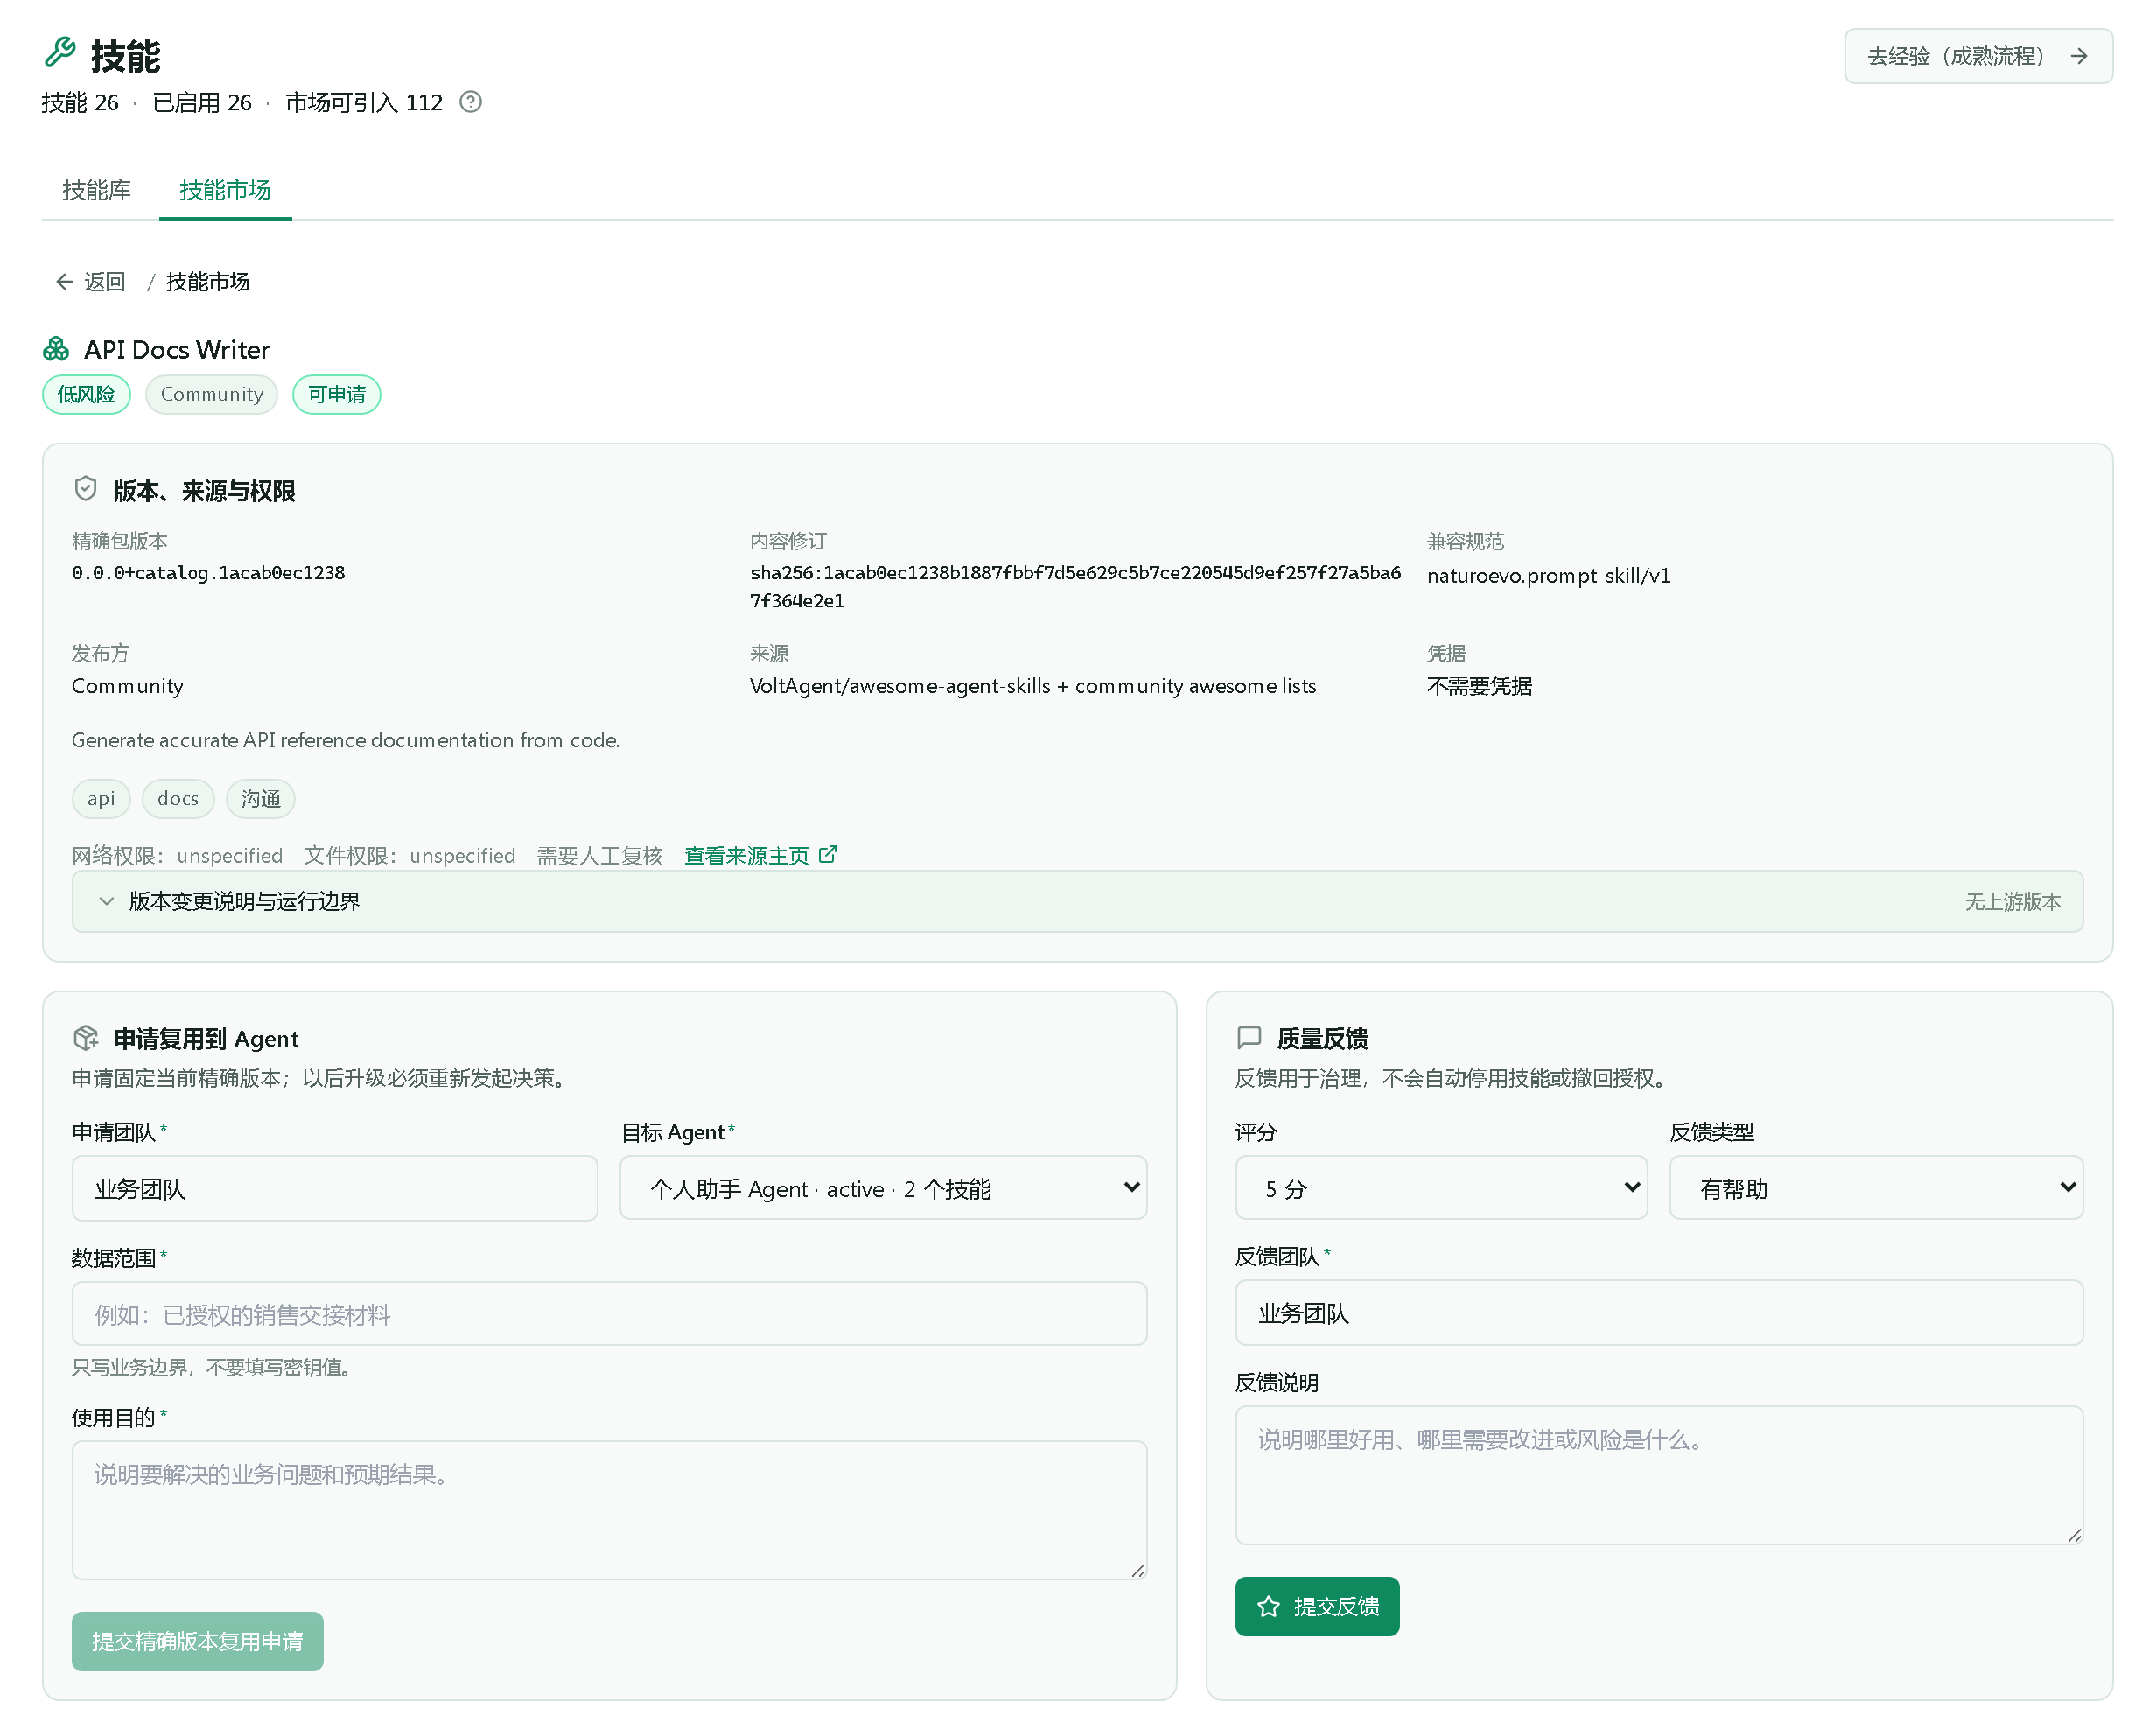Click the 提交反馈 button
Screen dimensions: 2156x1722
point(1317,1606)
